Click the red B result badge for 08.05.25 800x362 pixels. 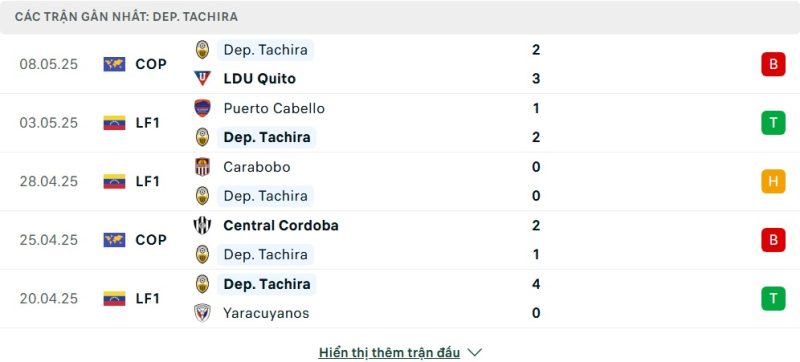pos(773,64)
